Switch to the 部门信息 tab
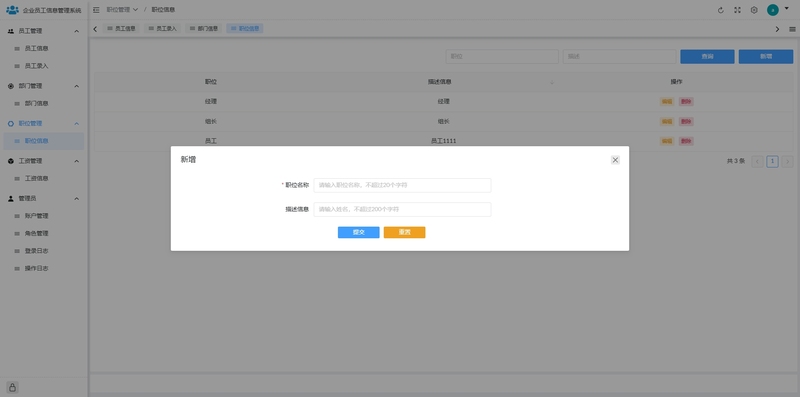 point(204,29)
